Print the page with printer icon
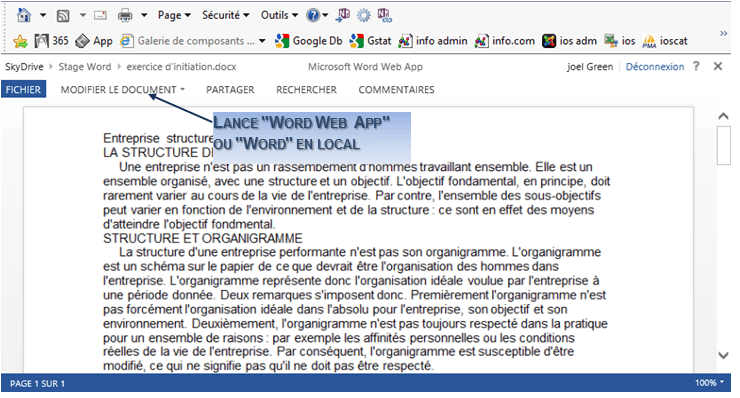The width and height of the screenshot is (740, 398). [x=125, y=16]
